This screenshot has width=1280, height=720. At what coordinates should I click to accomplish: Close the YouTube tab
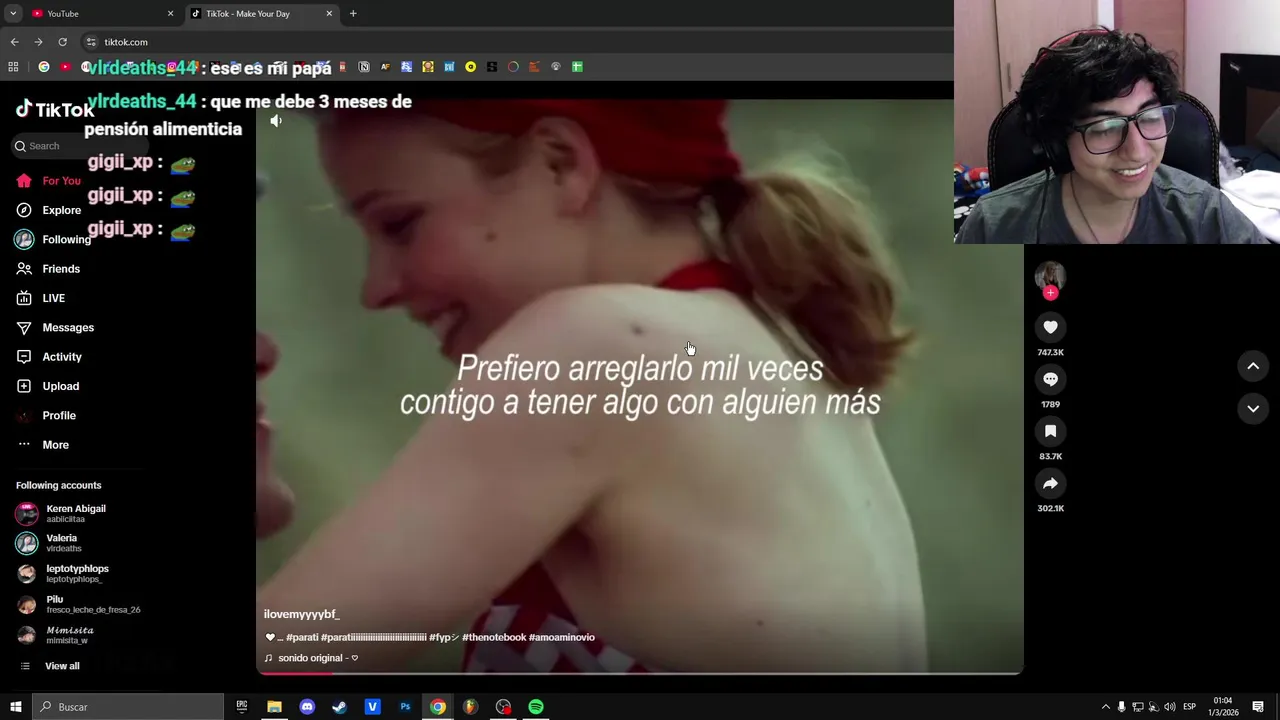(x=170, y=14)
